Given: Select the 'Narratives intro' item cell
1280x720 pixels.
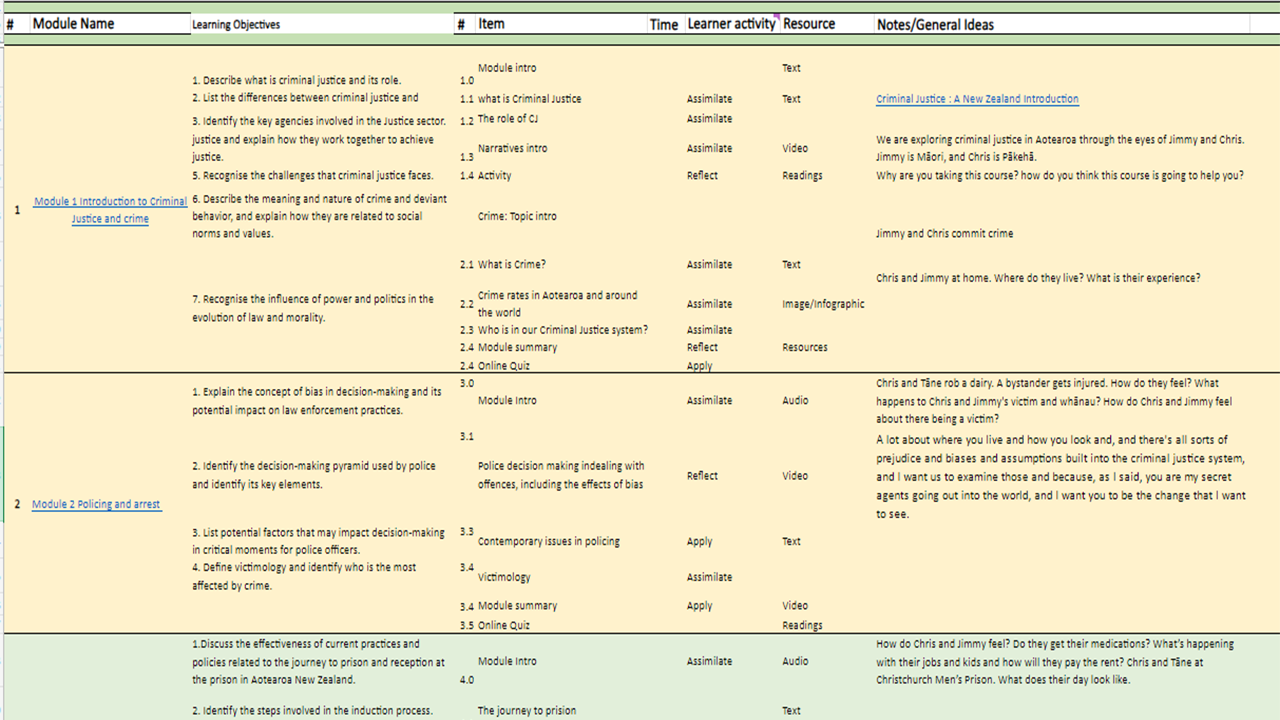Looking at the screenshot, I should pyautogui.click(x=512, y=148).
